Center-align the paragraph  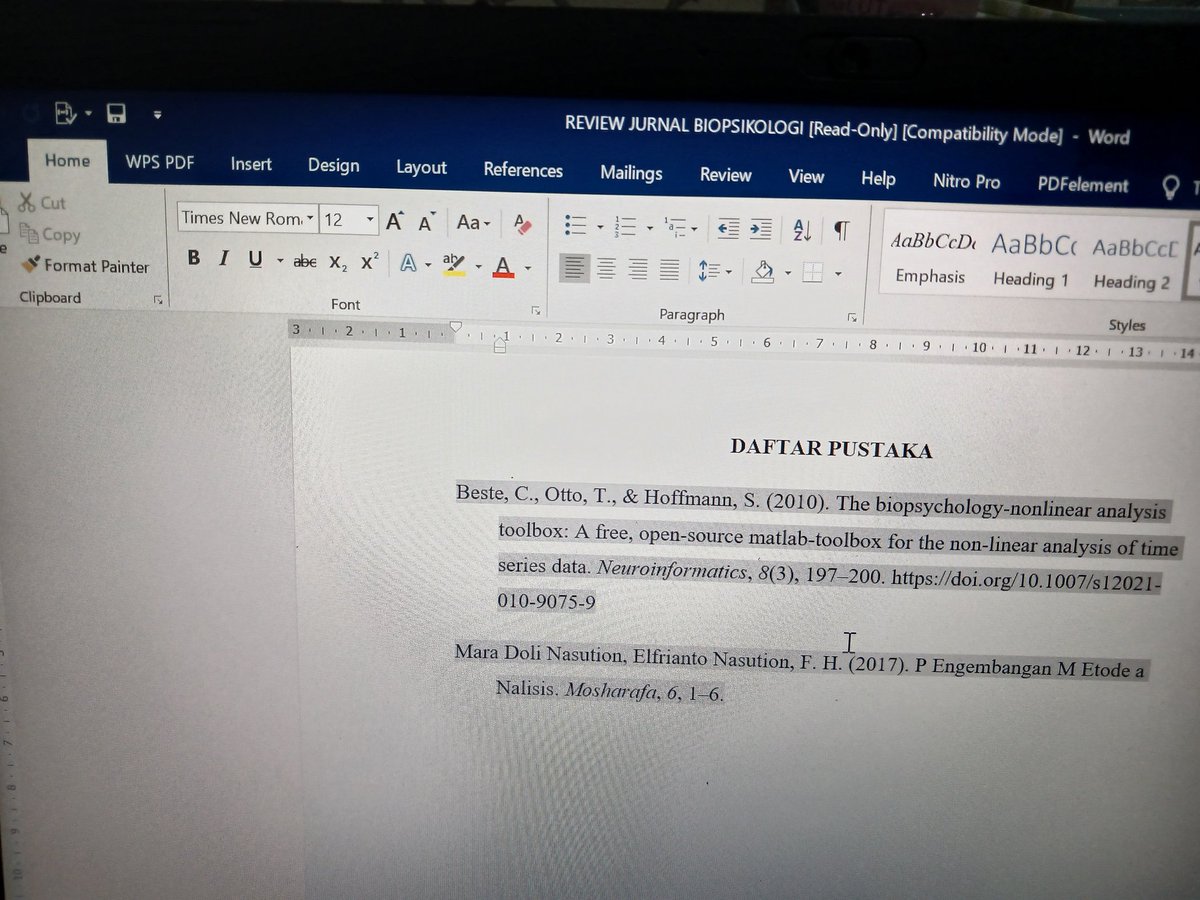coord(606,268)
